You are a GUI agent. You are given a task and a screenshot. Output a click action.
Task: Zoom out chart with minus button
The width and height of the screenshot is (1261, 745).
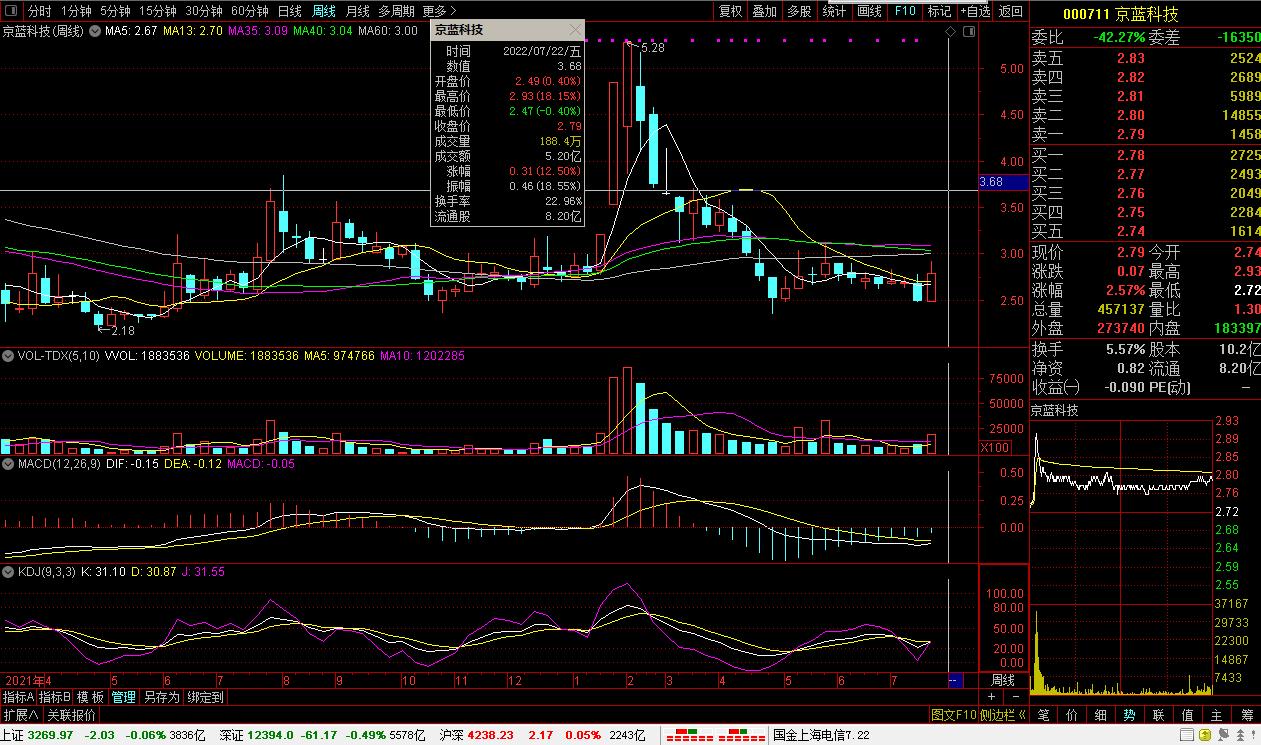pyautogui.click(x=1015, y=696)
